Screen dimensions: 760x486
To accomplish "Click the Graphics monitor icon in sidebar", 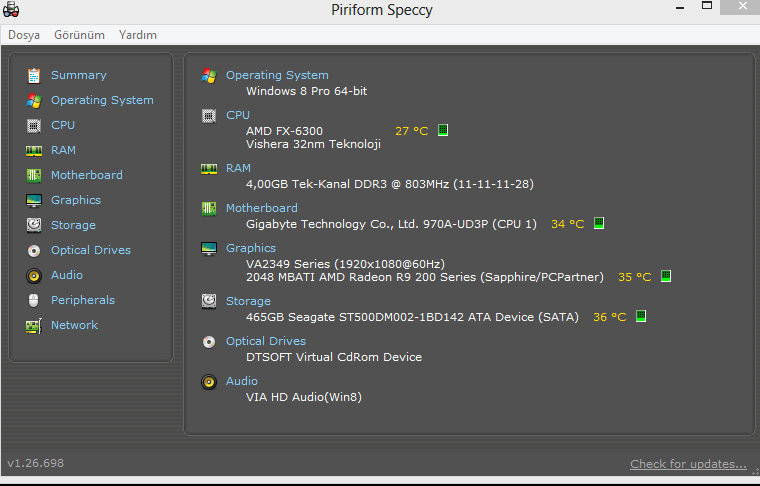I will (x=33, y=200).
